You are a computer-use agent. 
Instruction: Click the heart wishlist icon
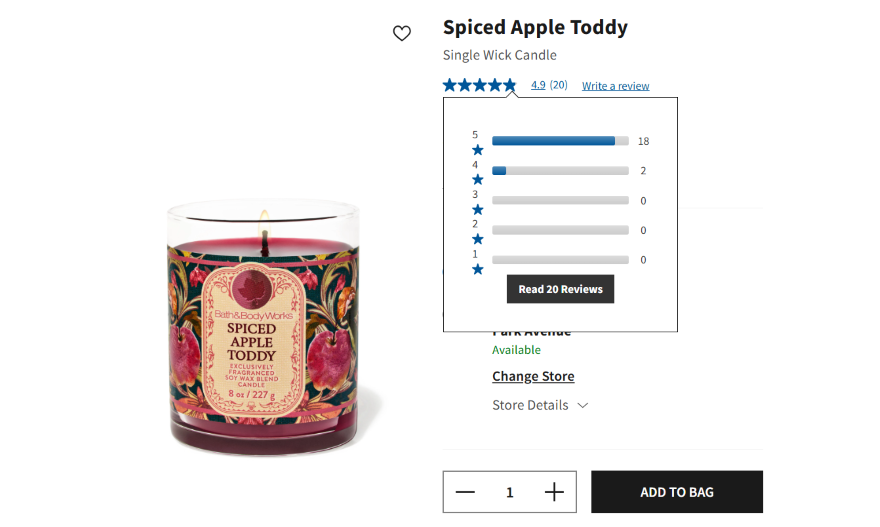pos(402,34)
